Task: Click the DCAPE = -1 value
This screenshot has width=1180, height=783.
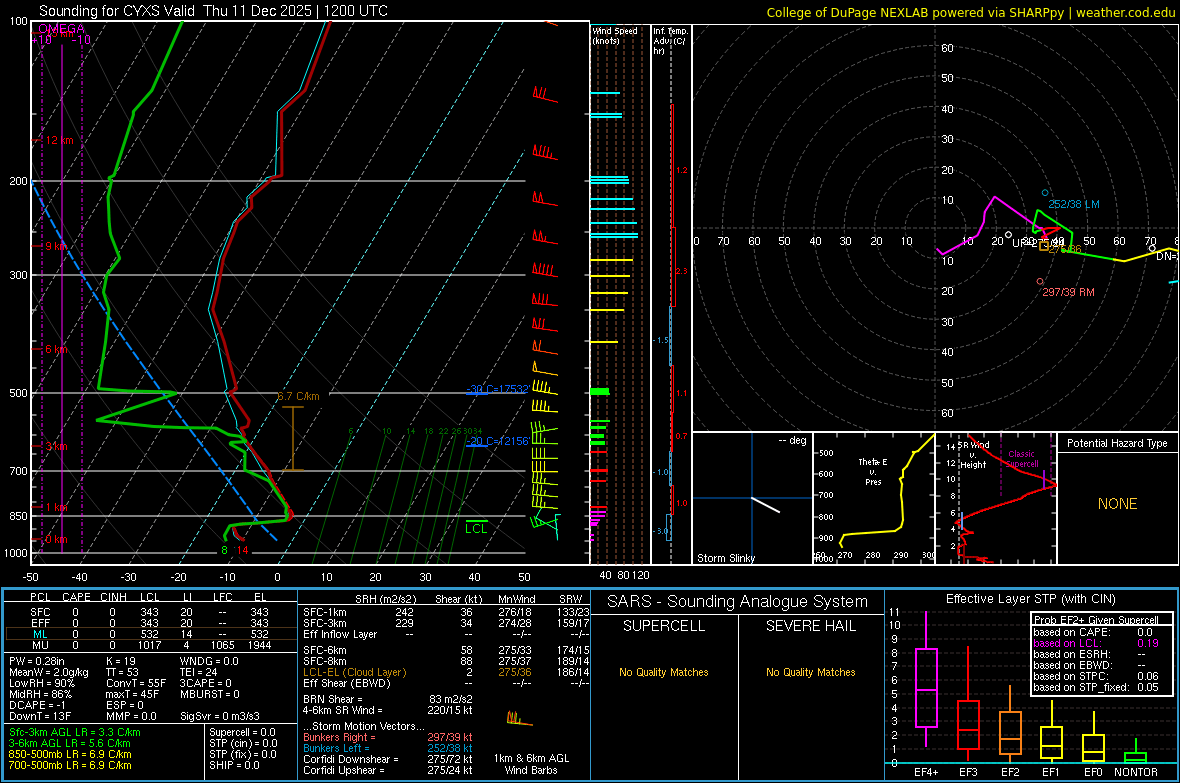Action: [37, 705]
